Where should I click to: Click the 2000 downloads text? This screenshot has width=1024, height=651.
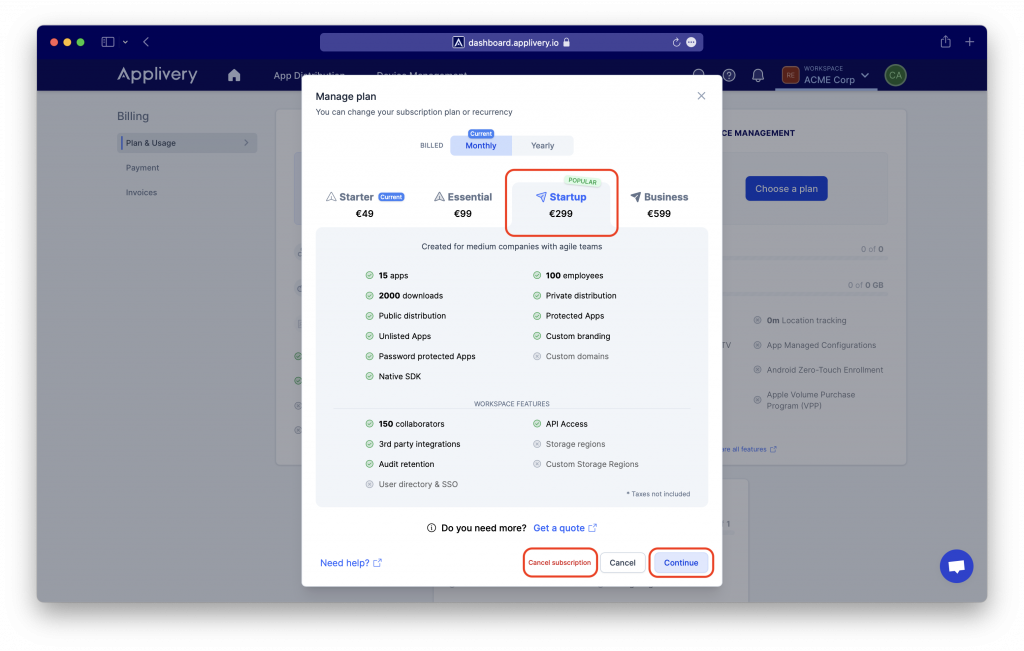coord(411,296)
